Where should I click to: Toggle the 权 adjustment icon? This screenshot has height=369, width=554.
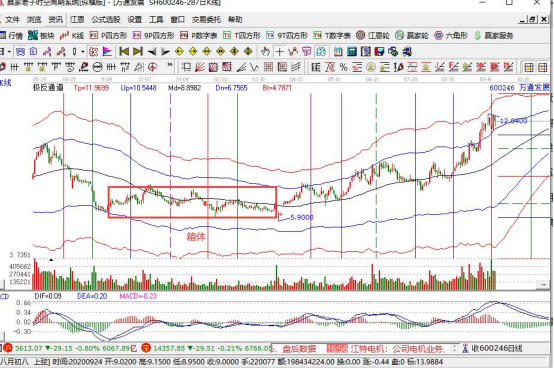click(x=93, y=52)
